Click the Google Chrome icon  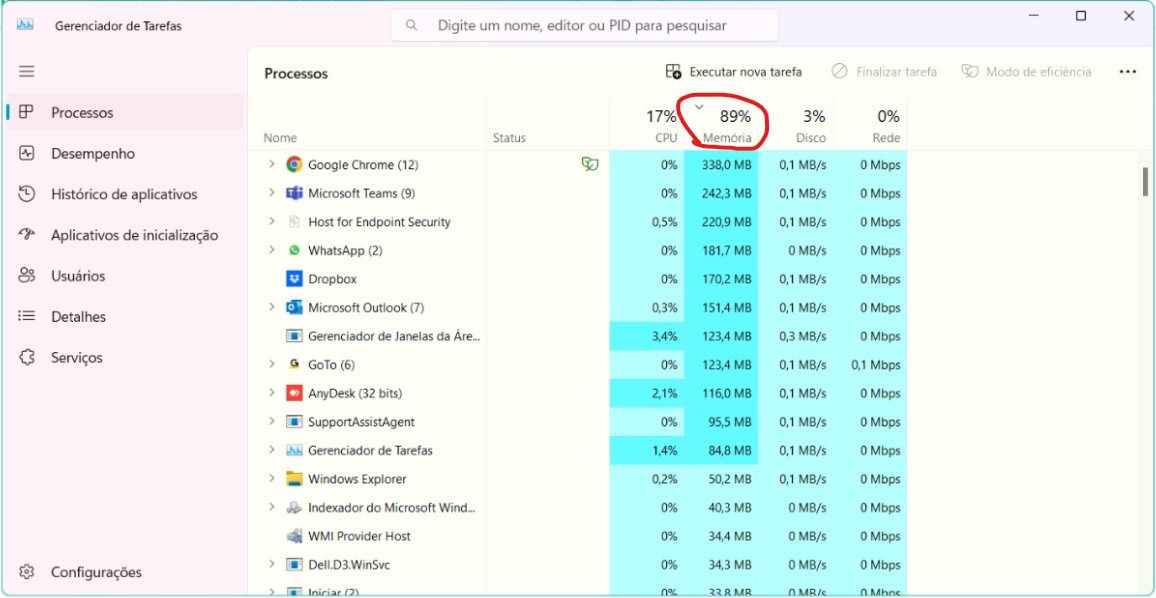(294, 164)
